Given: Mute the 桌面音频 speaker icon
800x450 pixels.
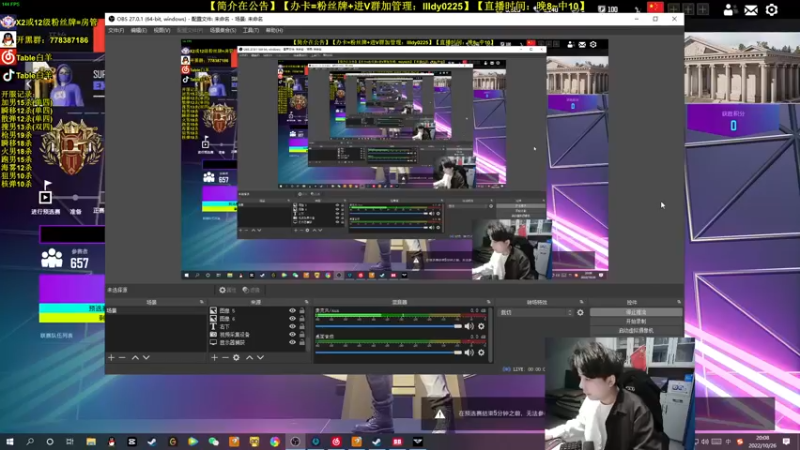Looking at the screenshot, I should pos(469,353).
